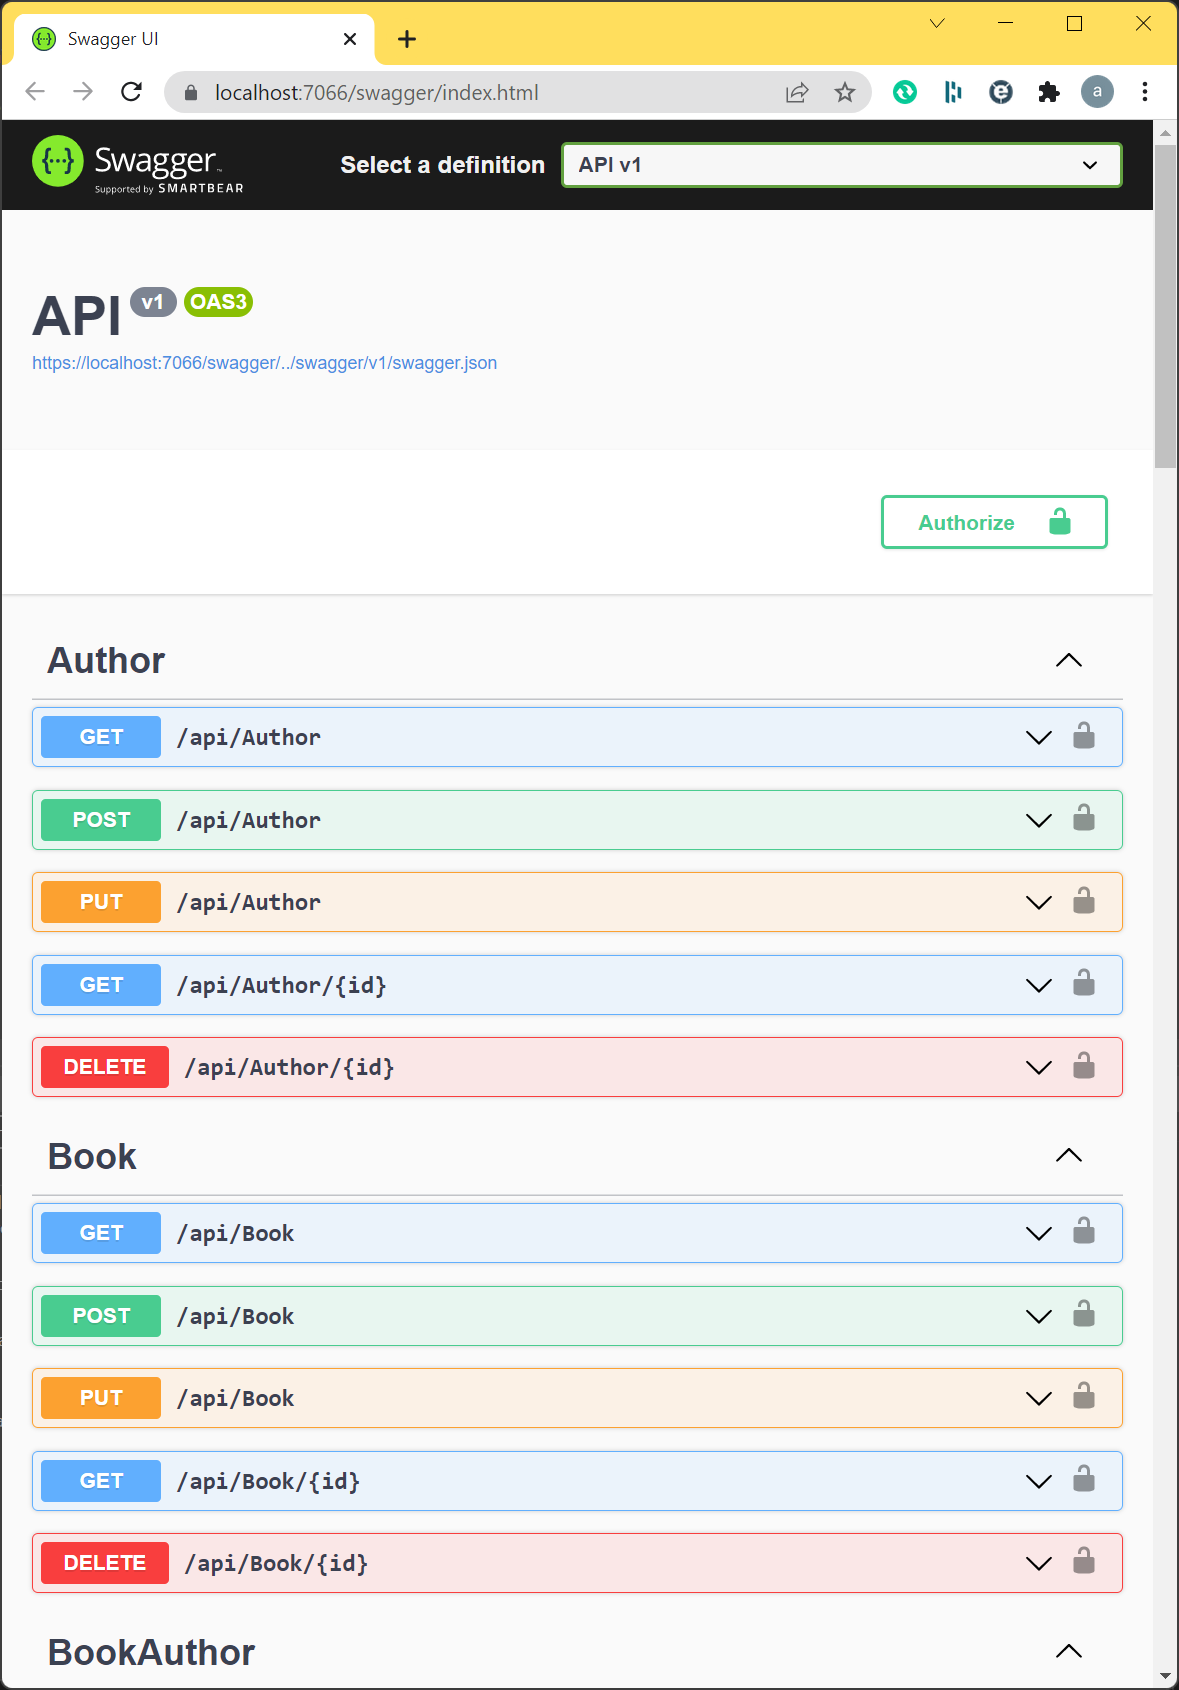Click the /api/Book POST path text

point(236,1317)
